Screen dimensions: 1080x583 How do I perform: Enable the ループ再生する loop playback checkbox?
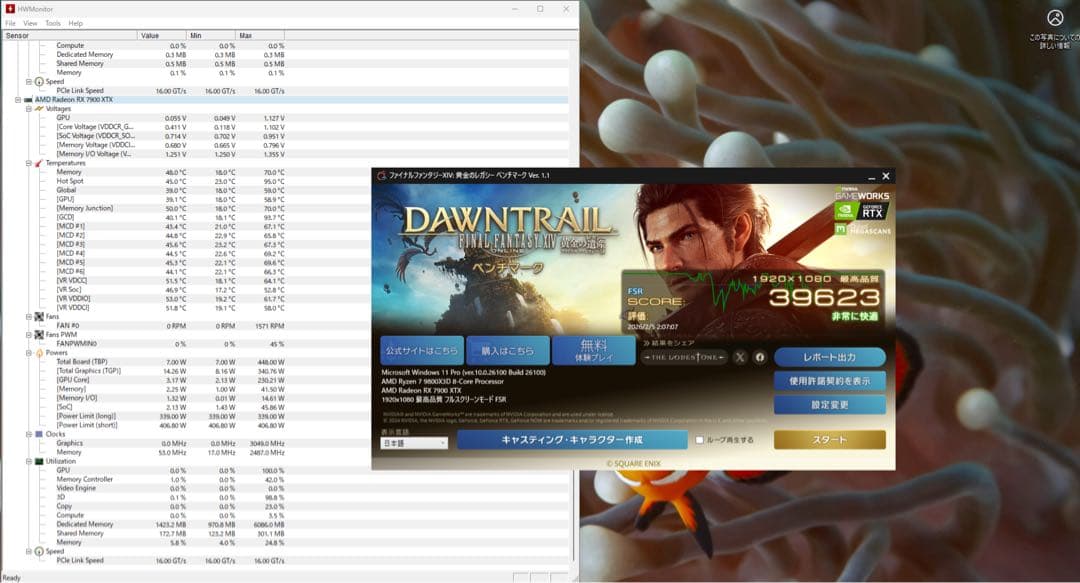tap(700, 439)
